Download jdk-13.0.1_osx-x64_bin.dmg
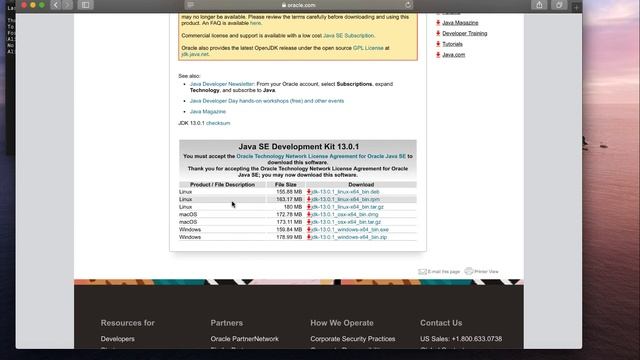Image resolution: width=640 pixels, height=360 pixels. pyautogui.click(x=345, y=214)
